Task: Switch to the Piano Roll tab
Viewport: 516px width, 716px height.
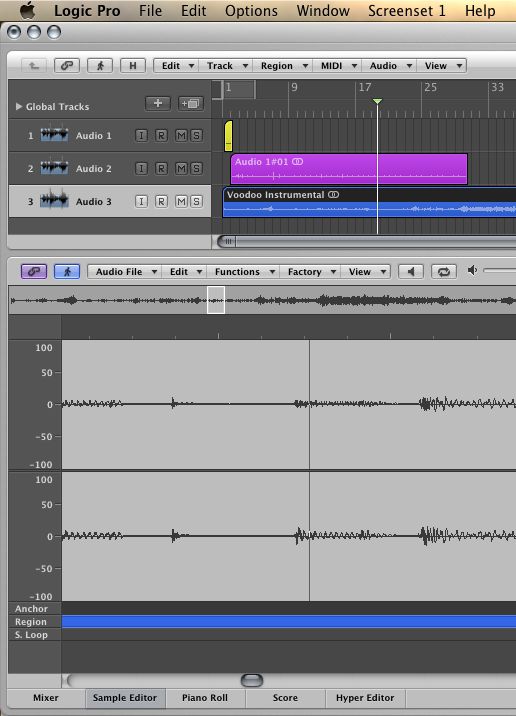Action: (205, 698)
